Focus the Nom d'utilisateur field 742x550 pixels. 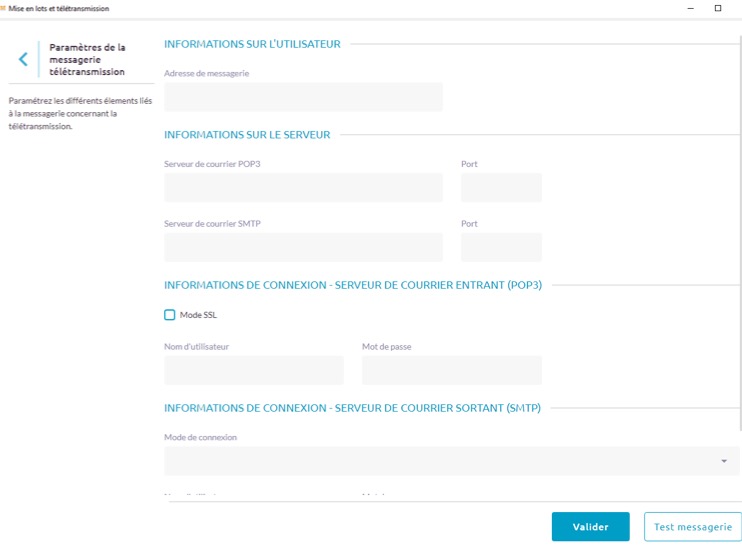254,370
